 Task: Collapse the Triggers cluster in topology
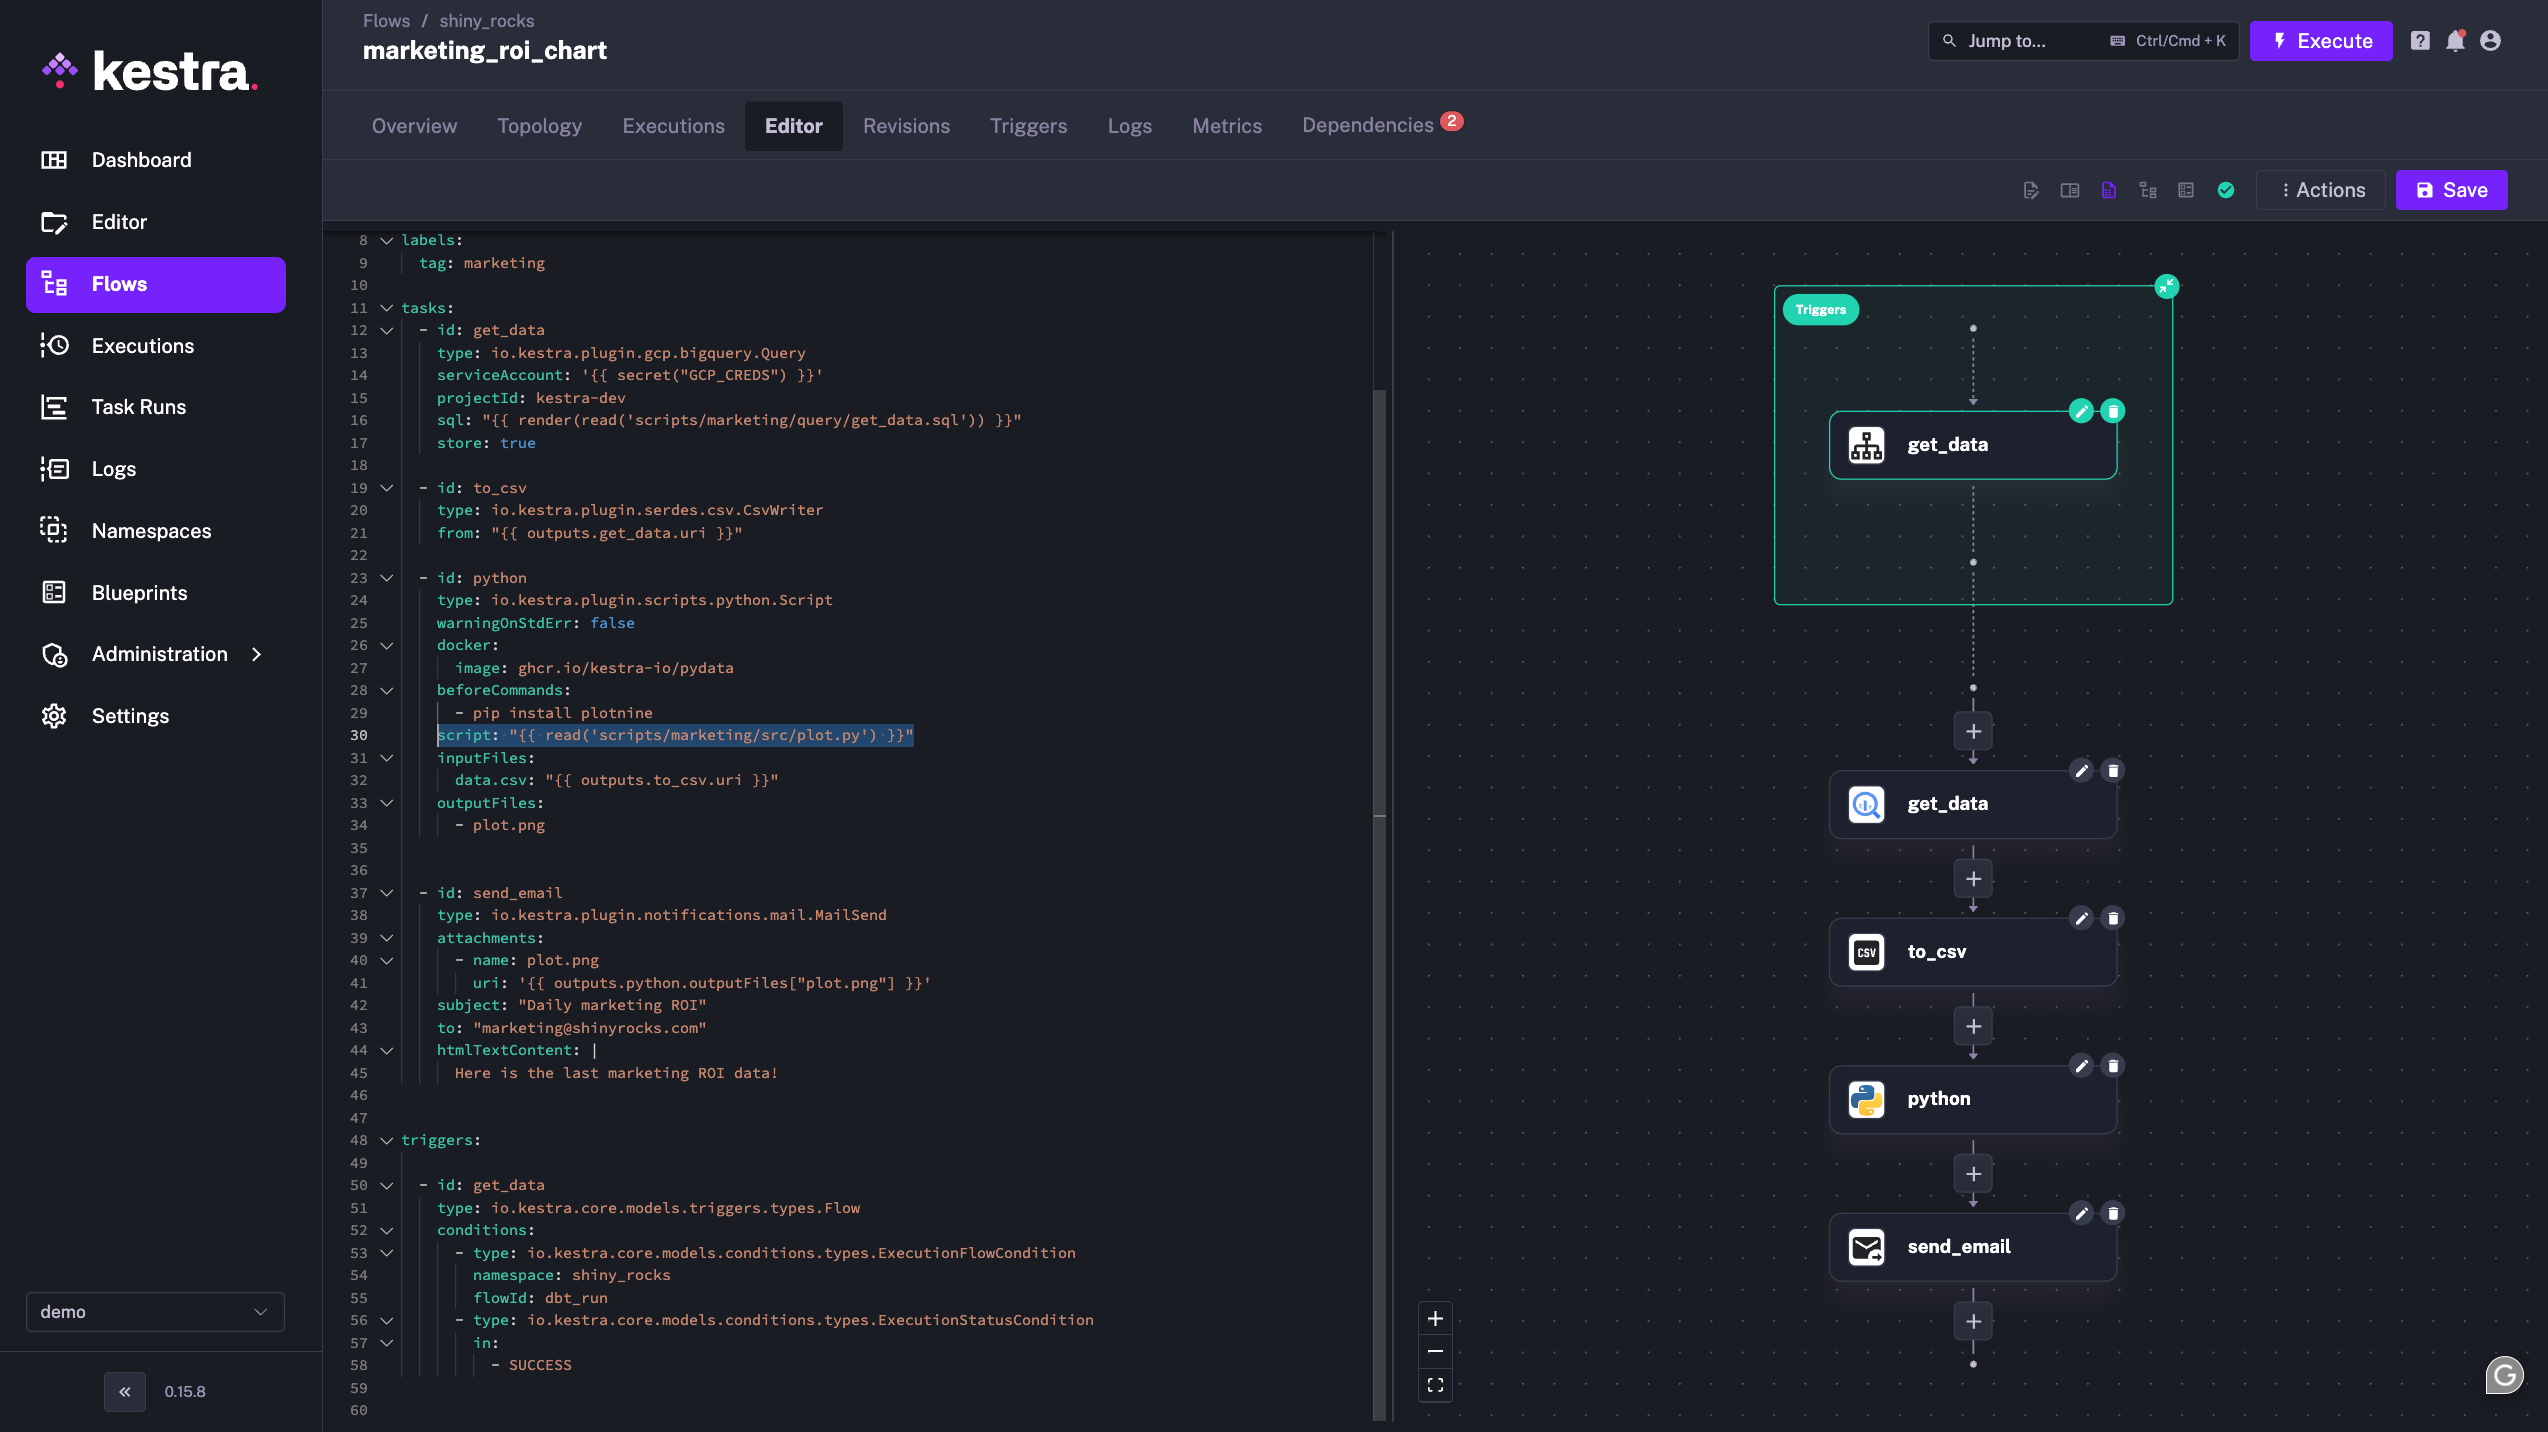pos(2166,287)
